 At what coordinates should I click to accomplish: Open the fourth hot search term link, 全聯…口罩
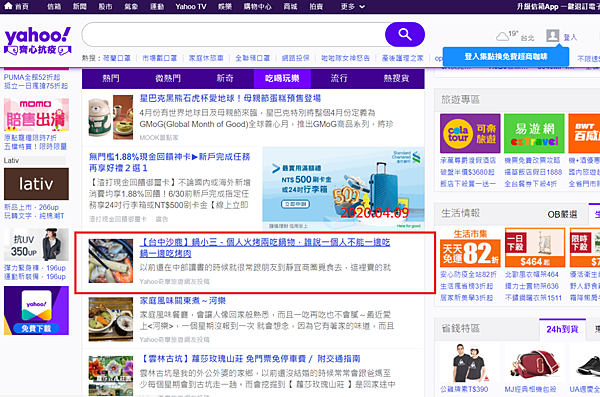[x=252, y=58]
